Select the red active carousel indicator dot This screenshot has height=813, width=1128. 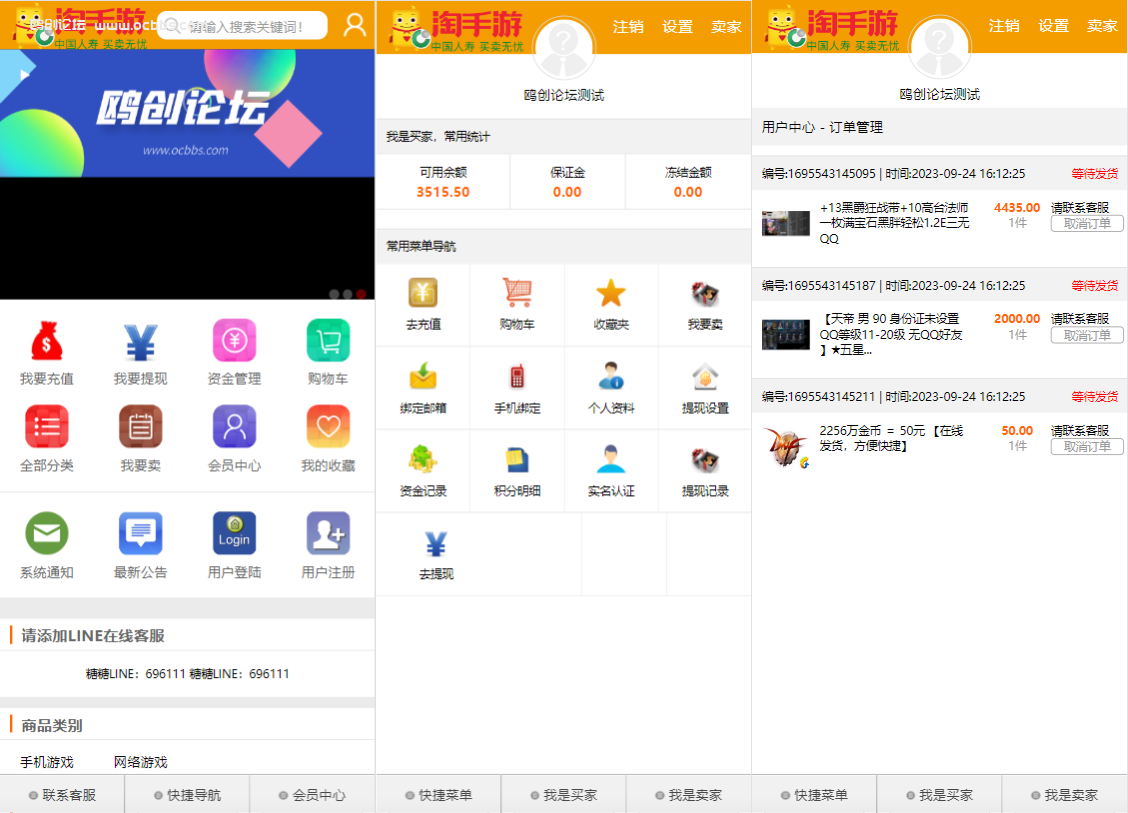click(x=361, y=294)
